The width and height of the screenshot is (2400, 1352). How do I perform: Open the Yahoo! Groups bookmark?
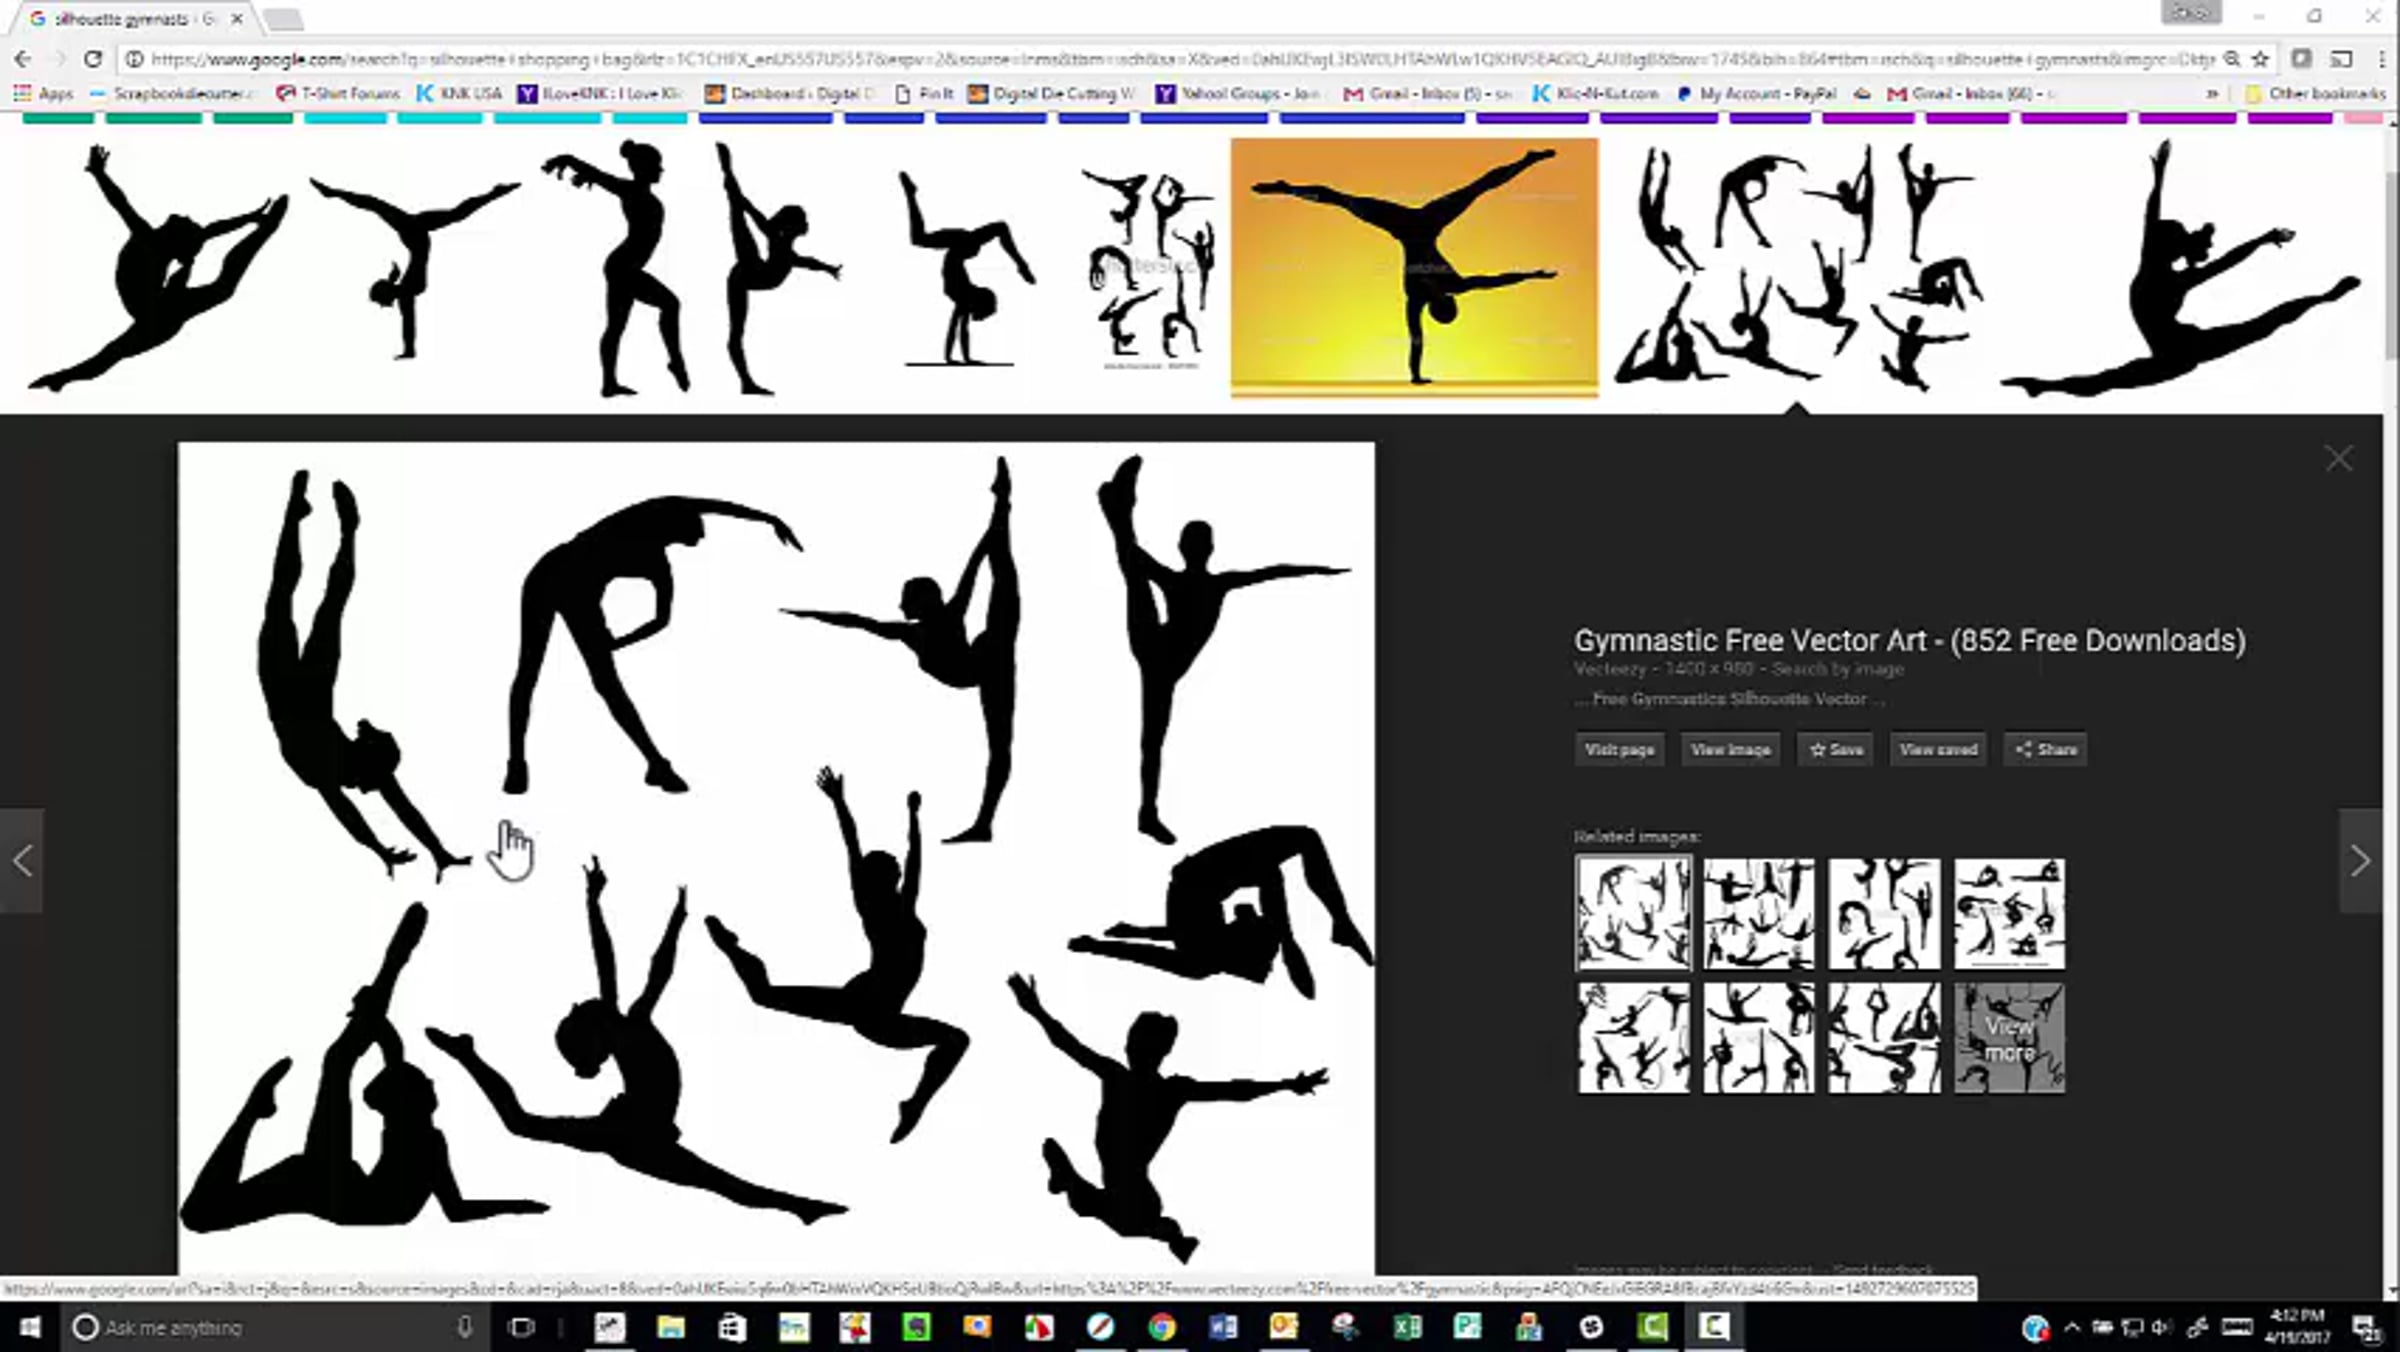pos(1238,93)
